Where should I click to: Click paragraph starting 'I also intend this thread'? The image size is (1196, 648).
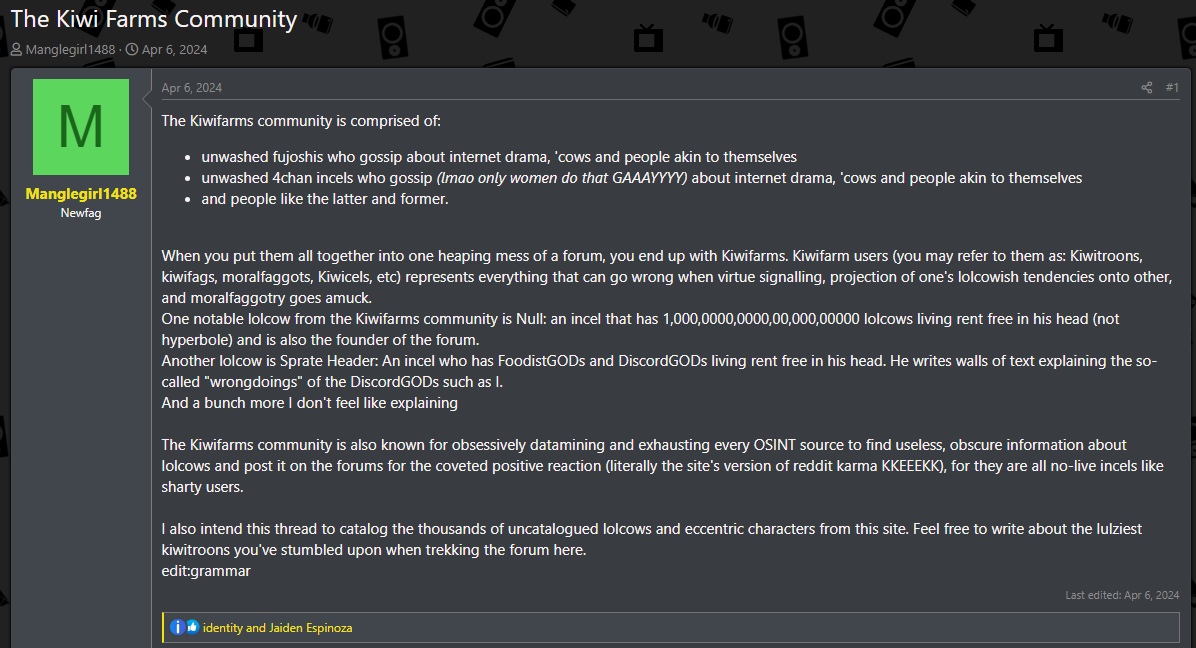tap(651, 539)
